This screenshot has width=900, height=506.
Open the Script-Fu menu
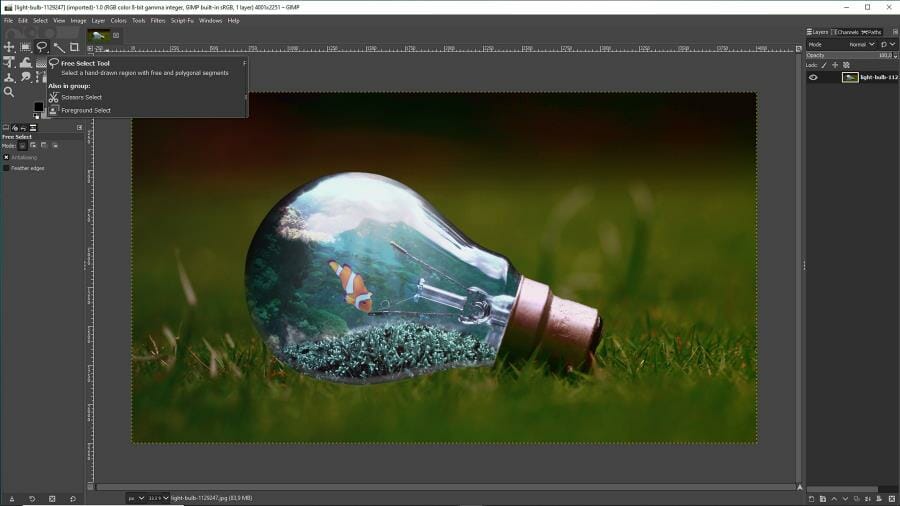pos(182,21)
